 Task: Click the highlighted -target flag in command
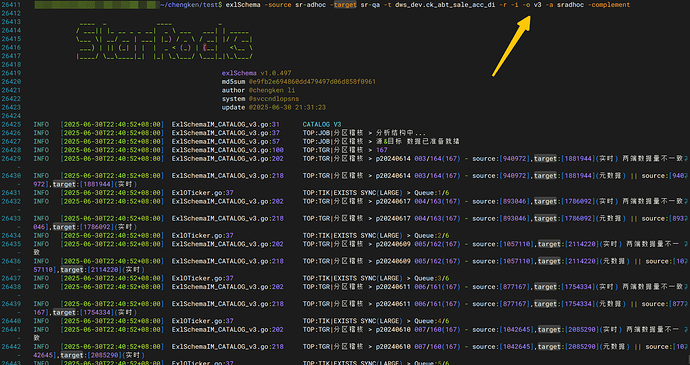(344, 5)
